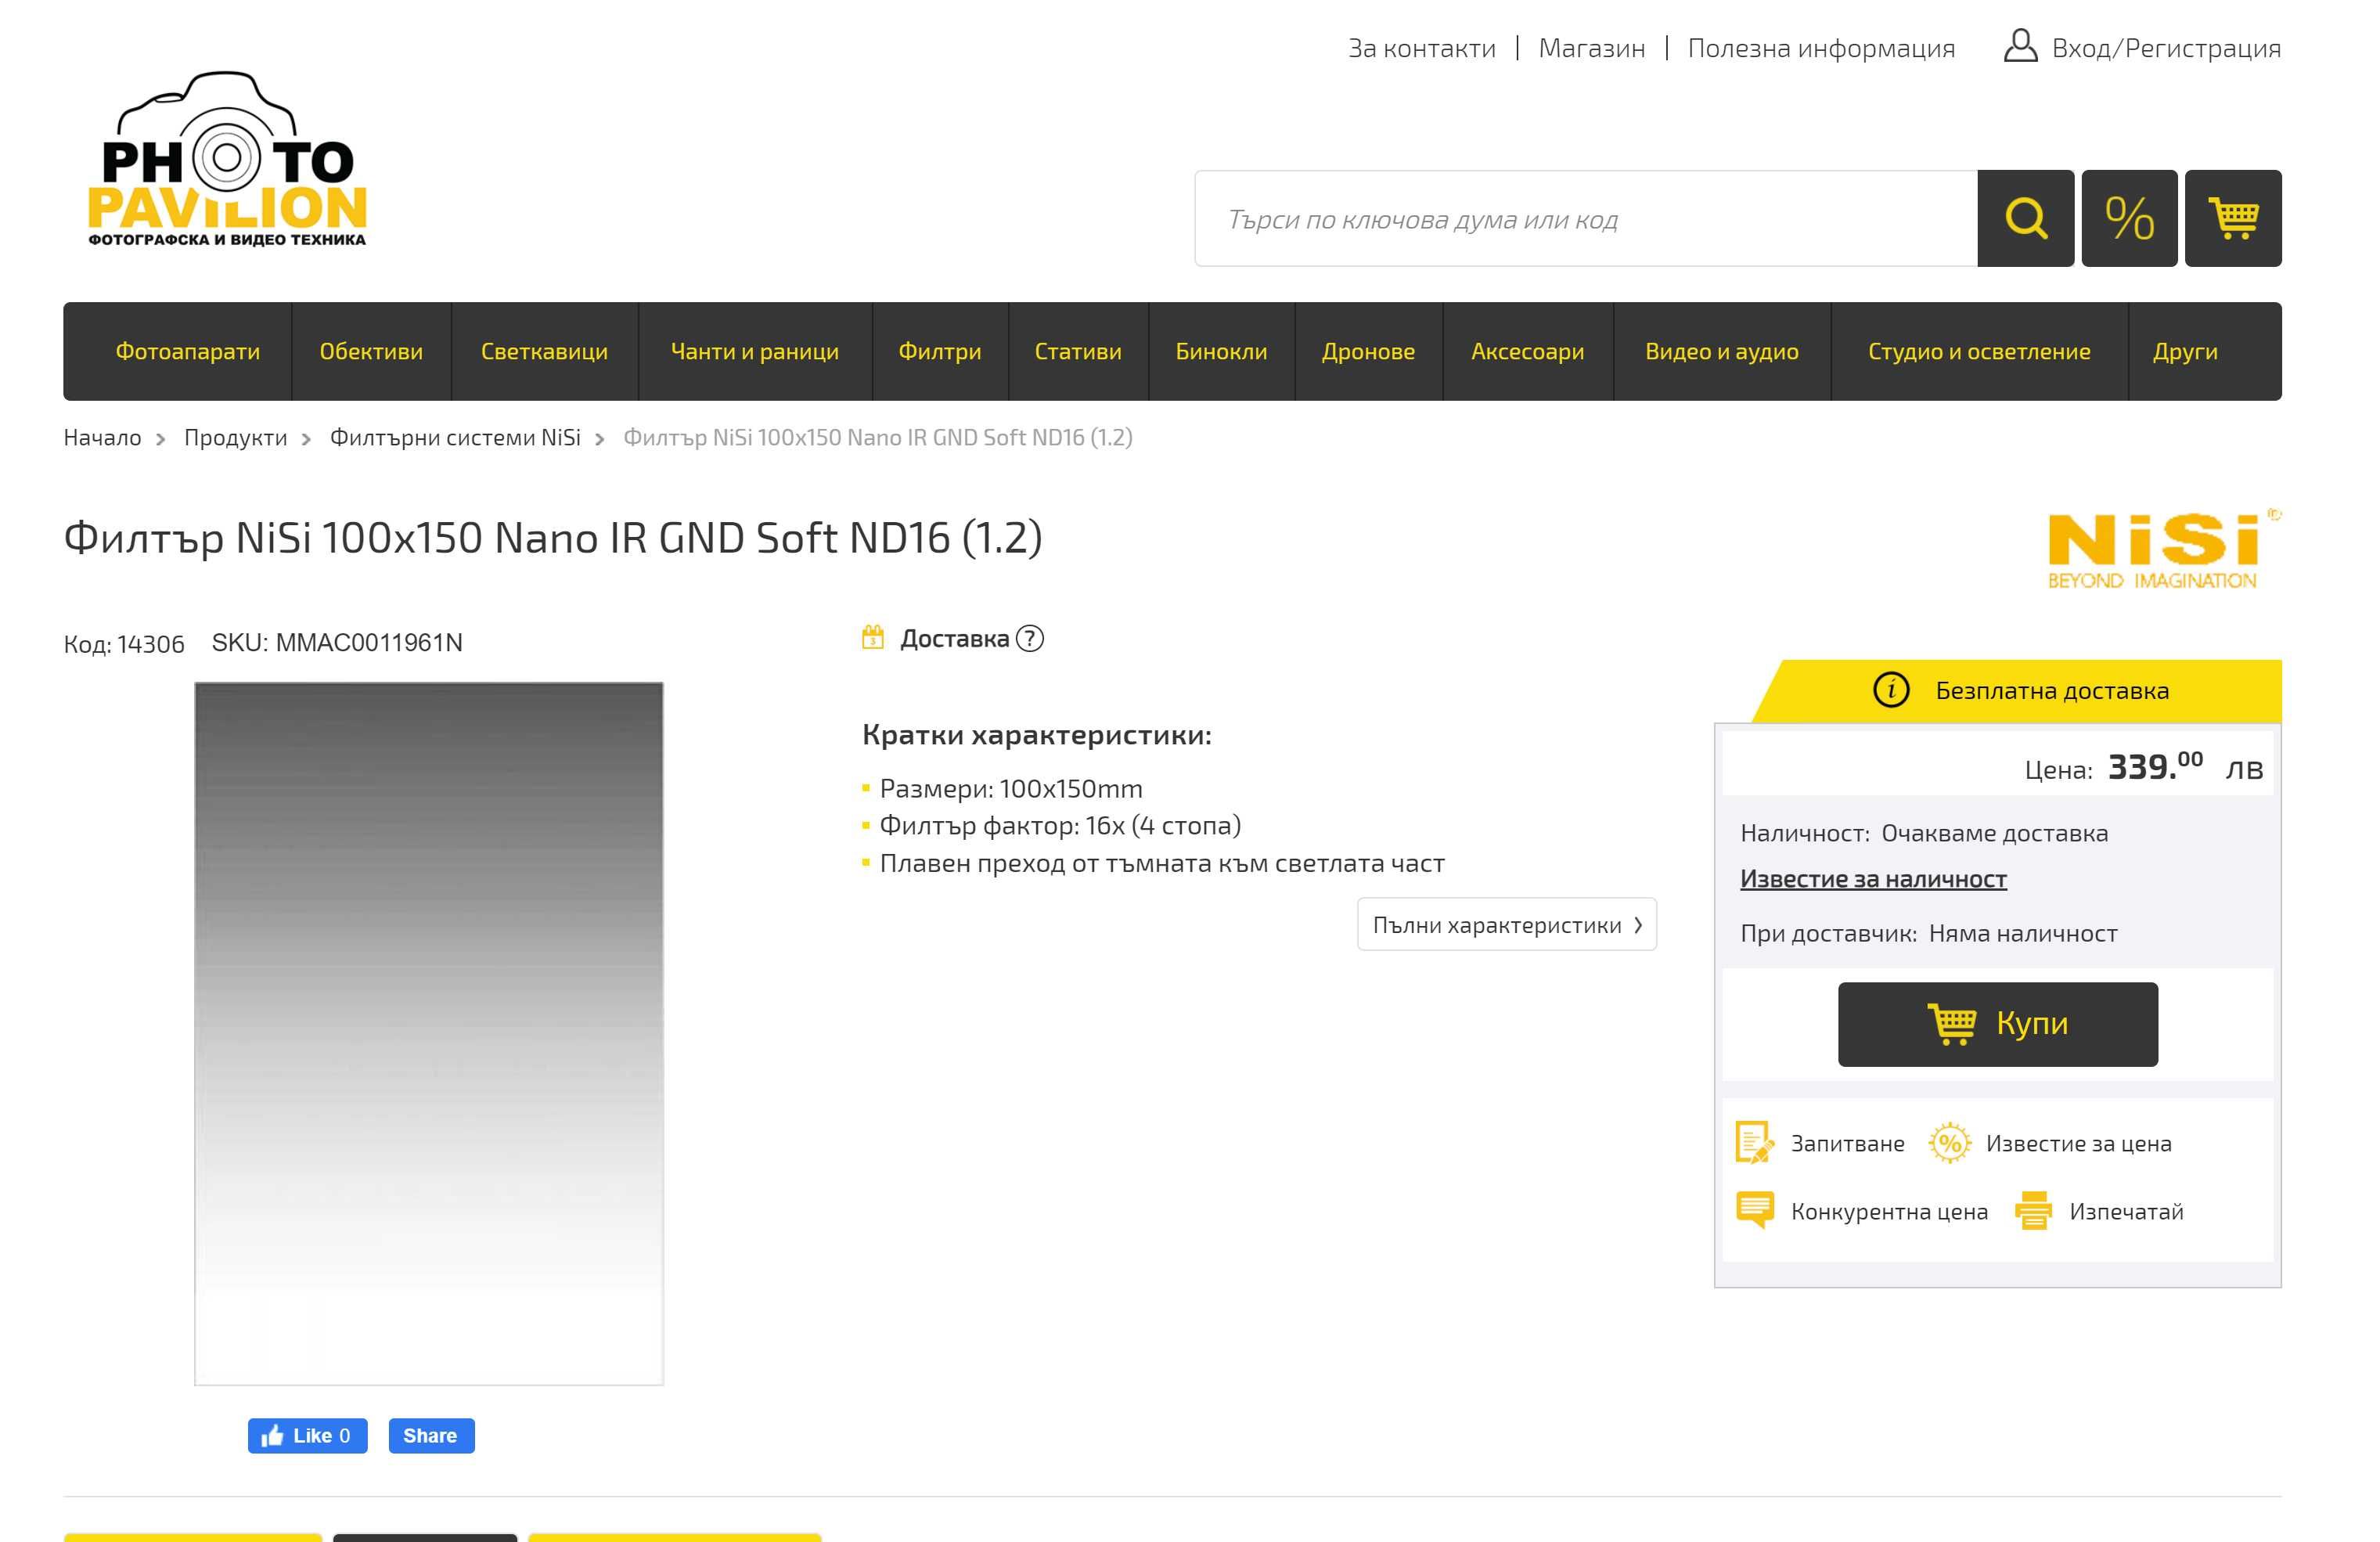Expand Пълни характеристики button
Viewport: 2380px width, 1542px height.
[1506, 924]
